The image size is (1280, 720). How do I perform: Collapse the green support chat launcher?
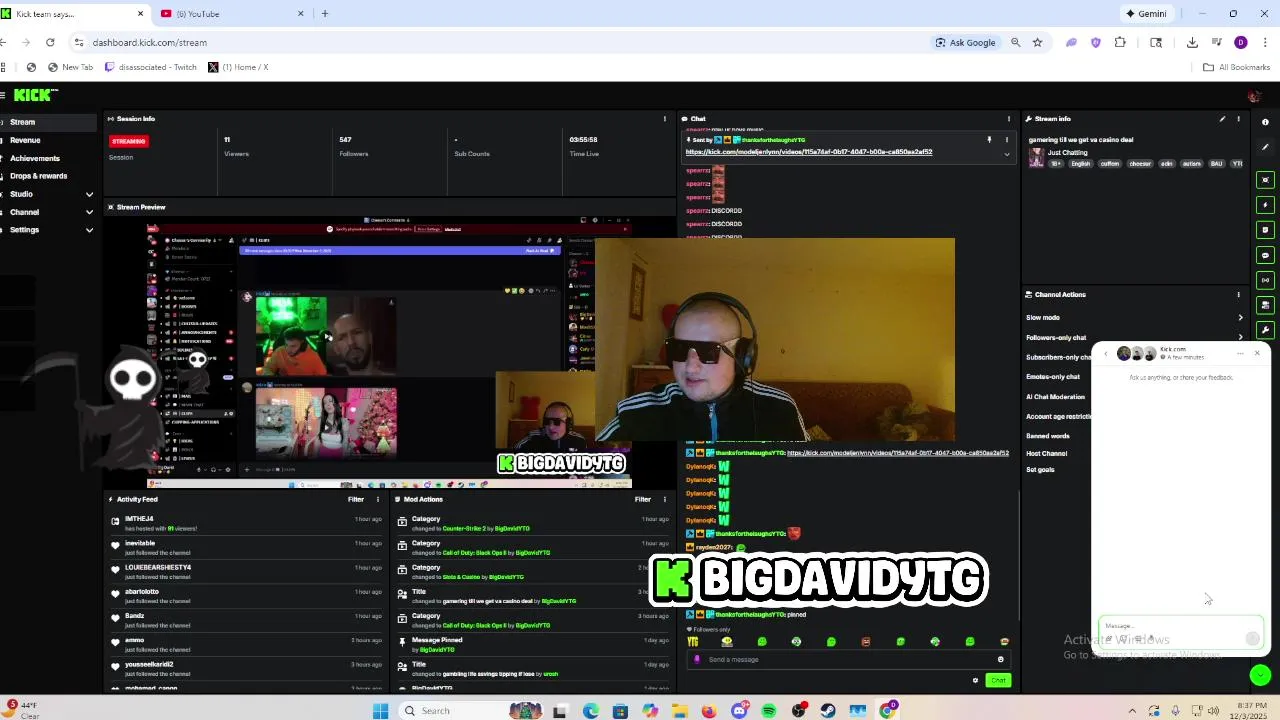(1260, 676)
